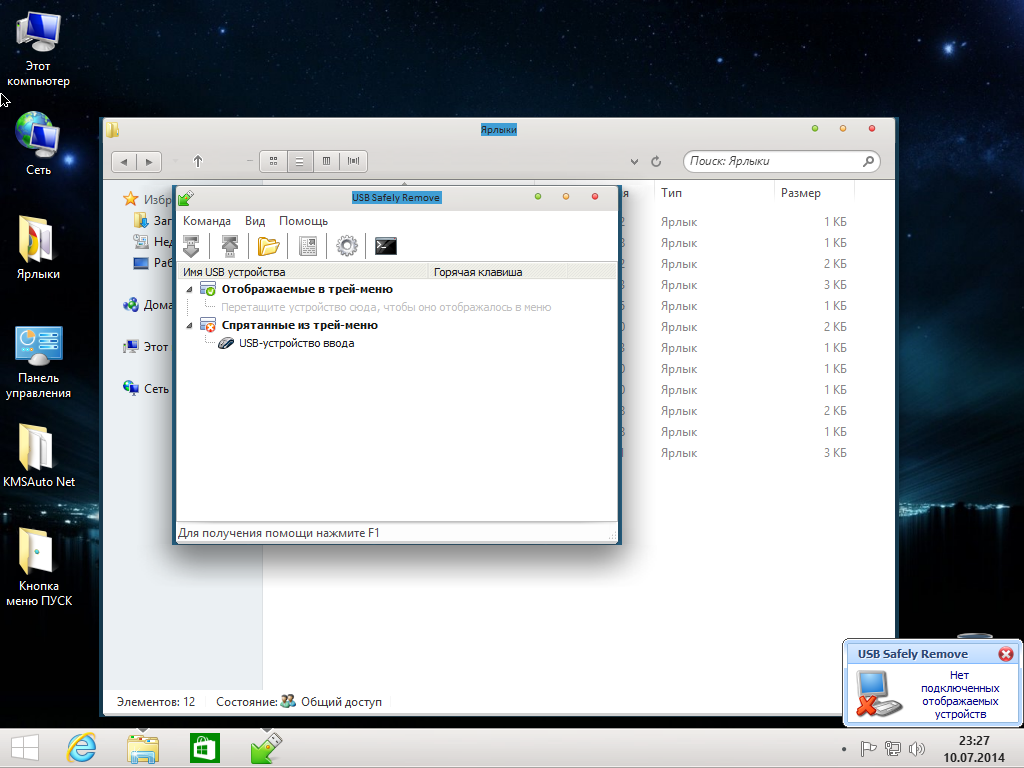Click the USB Safely Remove taskbar icon
Viewport: 1024px width, 768px height.
266,748
